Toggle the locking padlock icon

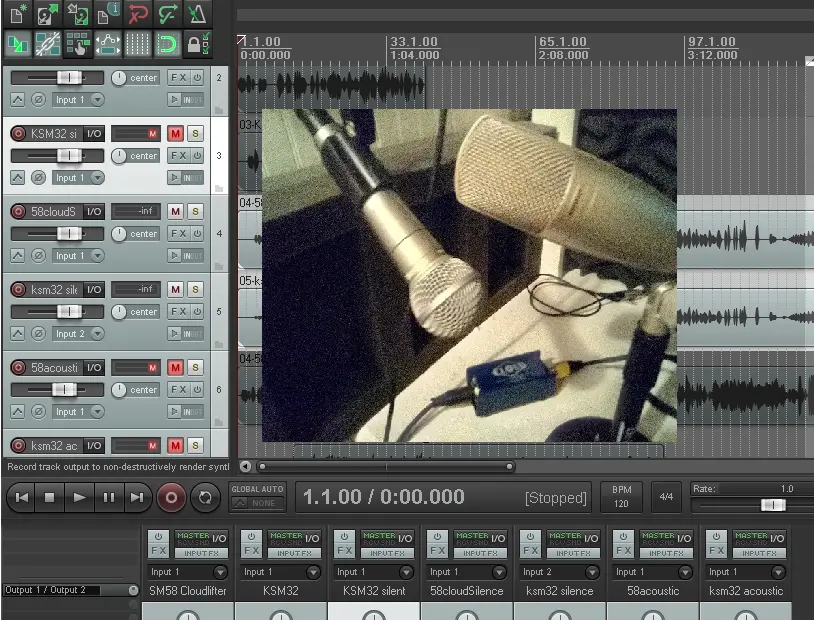pos(198,44)
